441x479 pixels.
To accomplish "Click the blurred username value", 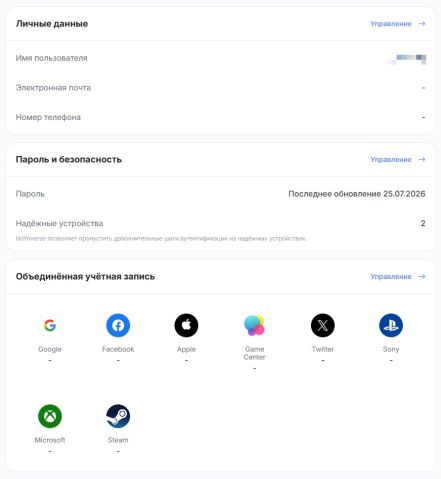I will [x=407, y=59].
